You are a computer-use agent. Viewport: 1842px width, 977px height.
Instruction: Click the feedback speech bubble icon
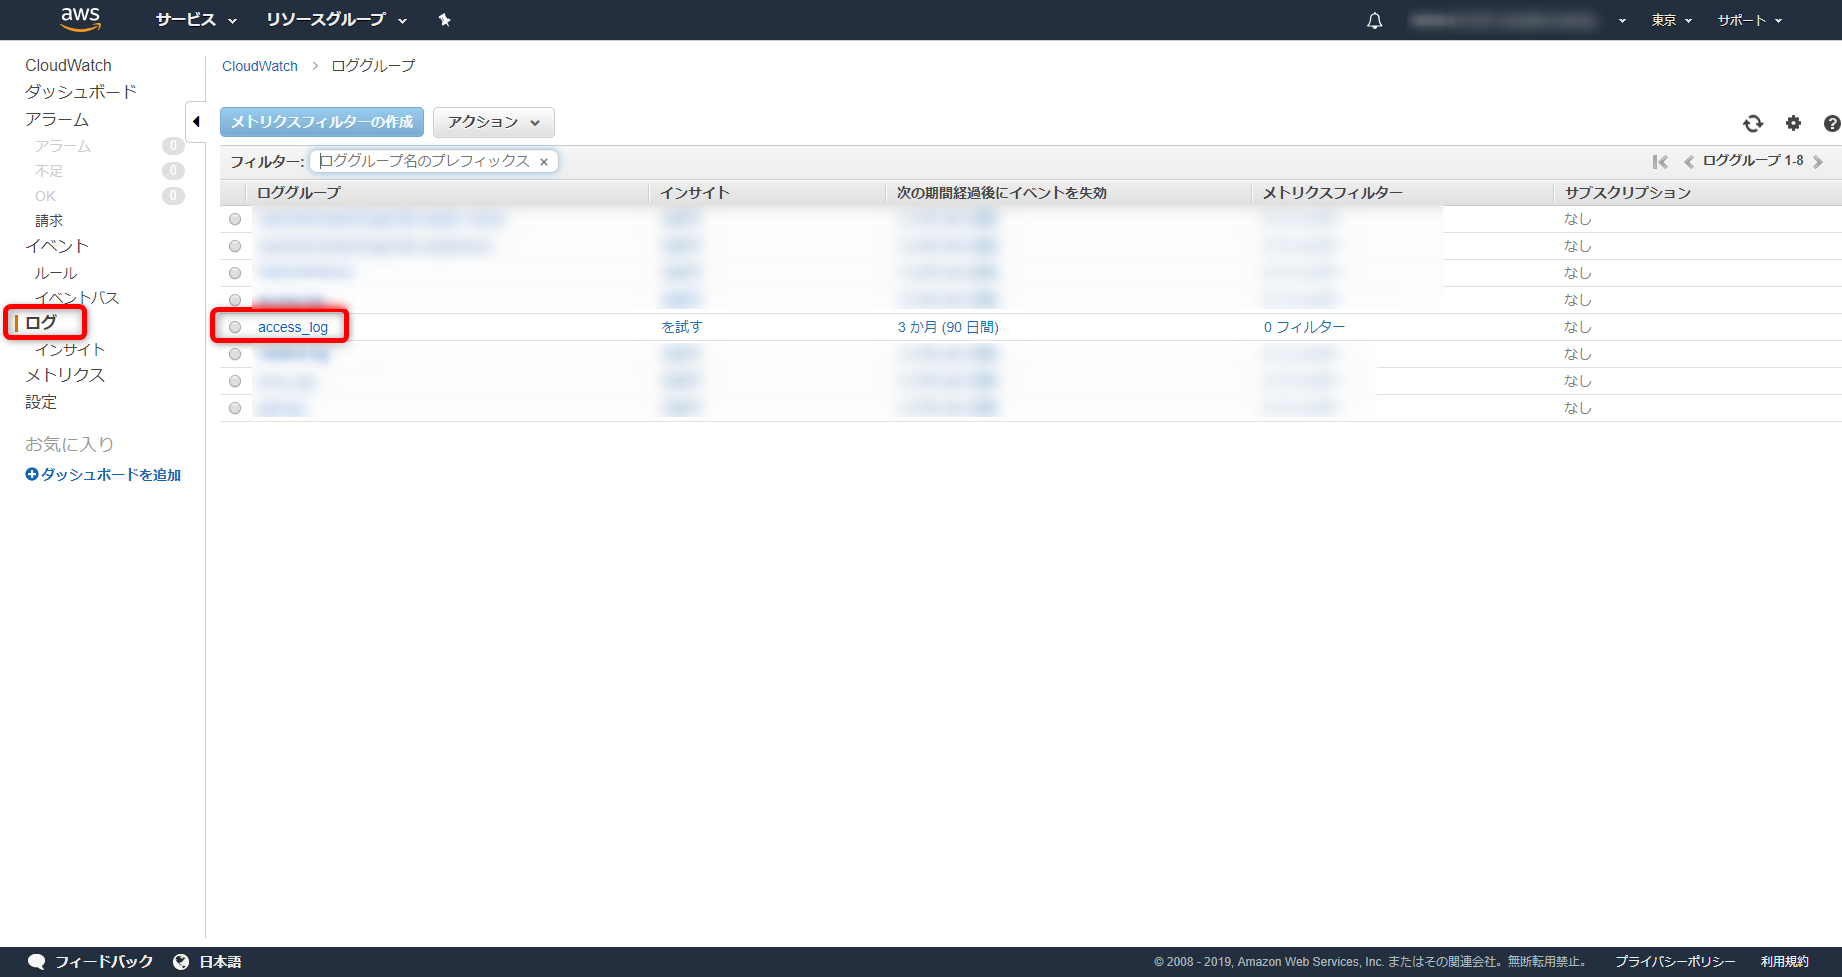[x=37, y=962]
